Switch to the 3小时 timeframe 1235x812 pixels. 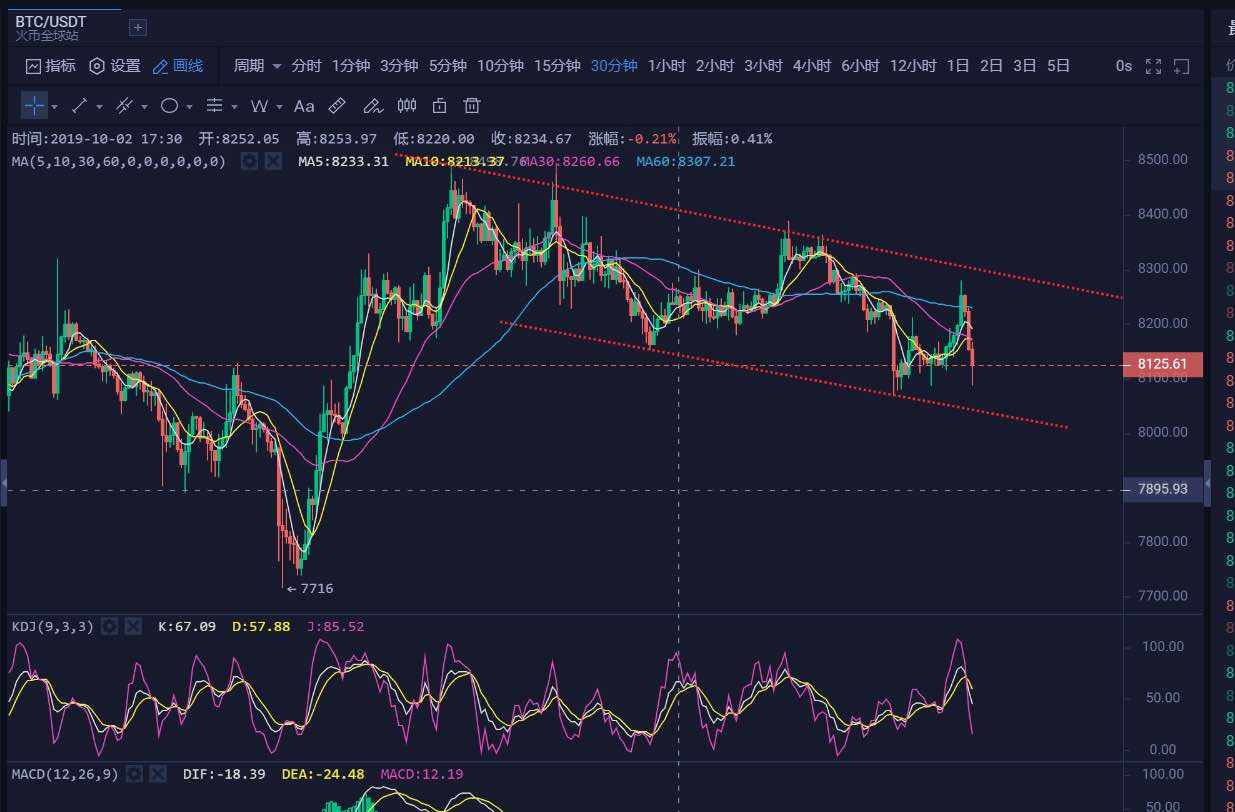[x=763, y=66]
